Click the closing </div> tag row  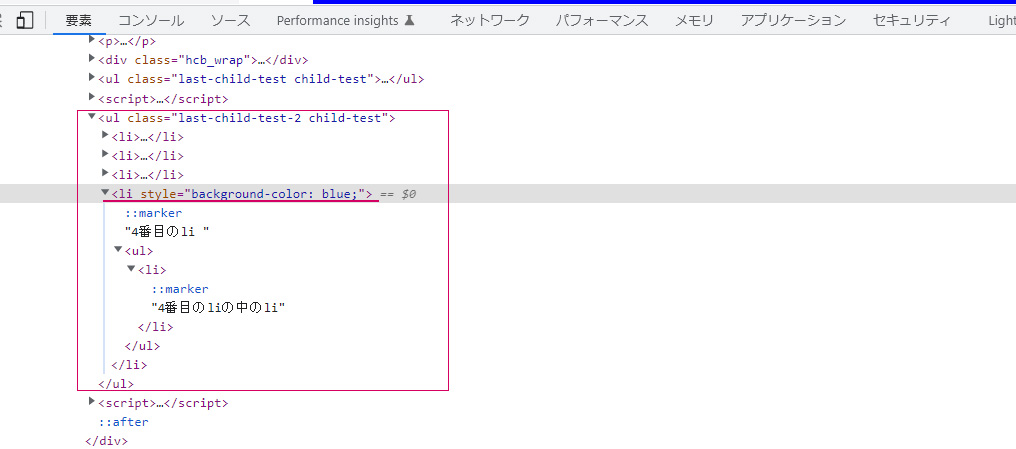pos(107,441)
